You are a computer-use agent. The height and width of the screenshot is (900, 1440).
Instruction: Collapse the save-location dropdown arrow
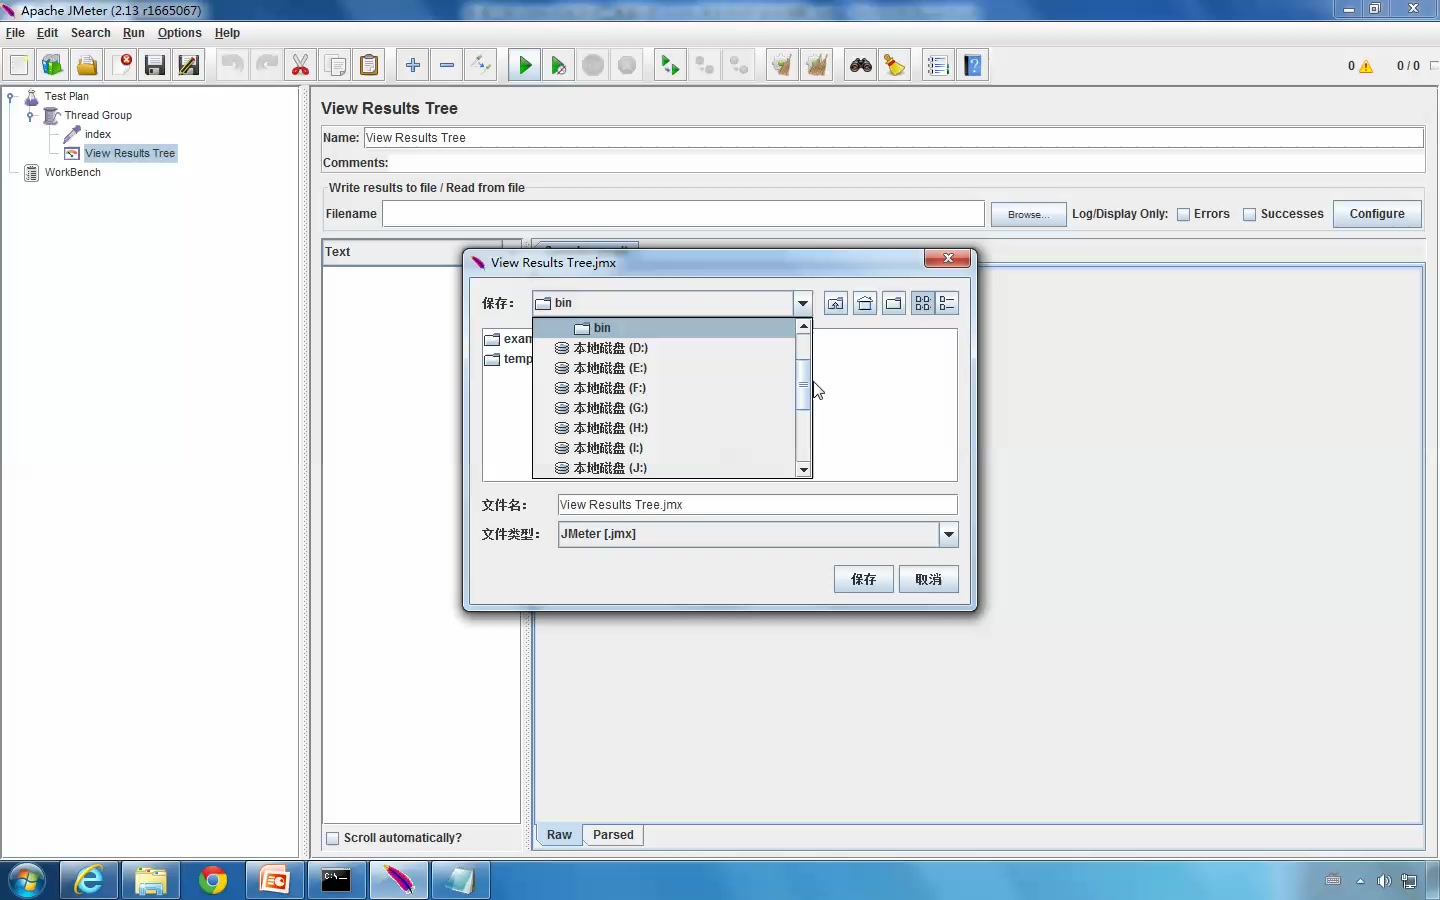(x=803, y=303)
